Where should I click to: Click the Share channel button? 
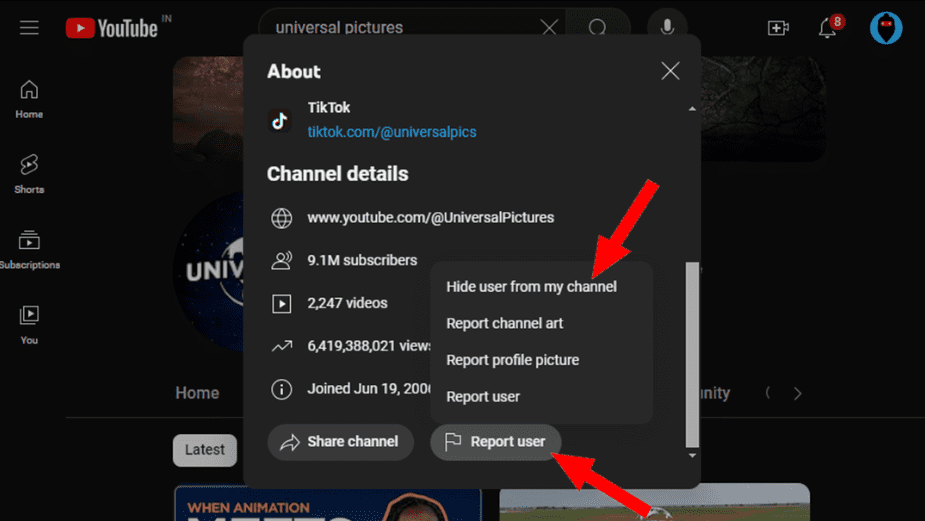340,442
